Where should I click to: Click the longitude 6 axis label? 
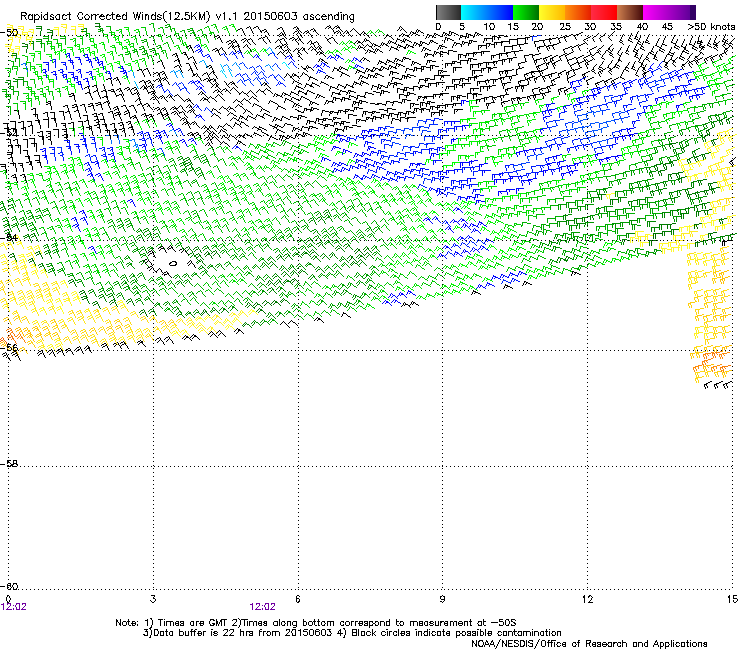(x=298, y=599)
